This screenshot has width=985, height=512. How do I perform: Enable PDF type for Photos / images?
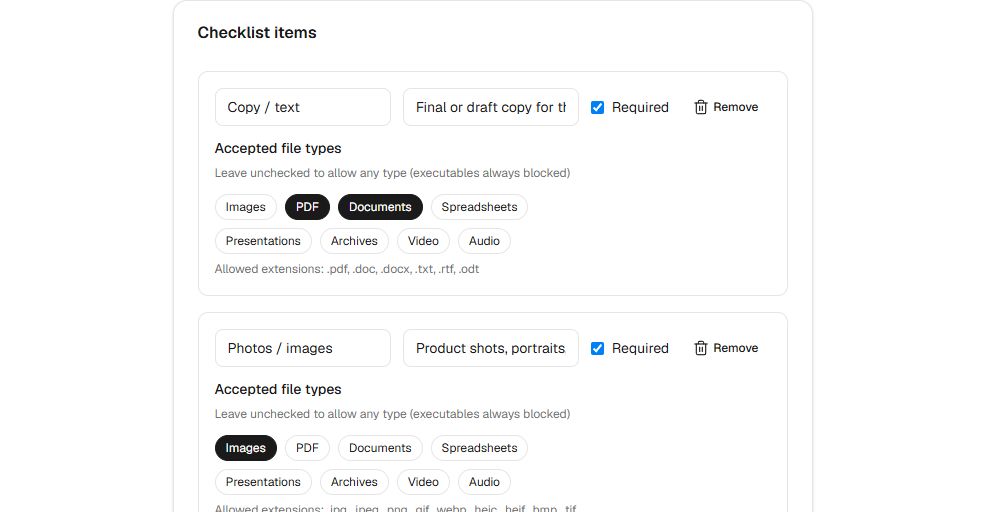tap(307, 448)
